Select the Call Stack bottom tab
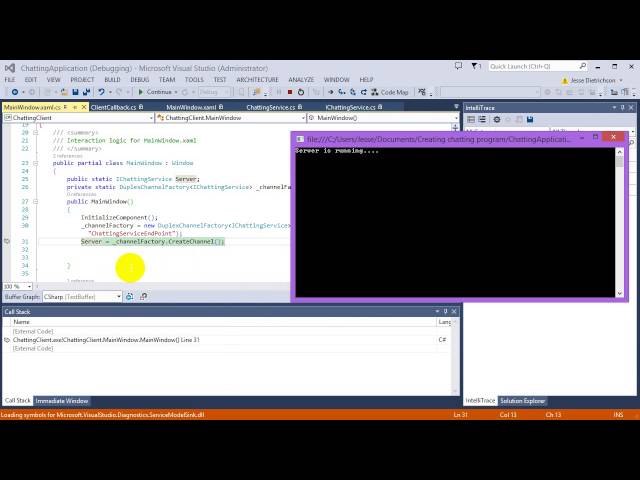The width and height of the screenshot is (640, 480). (x=18, y=401)
